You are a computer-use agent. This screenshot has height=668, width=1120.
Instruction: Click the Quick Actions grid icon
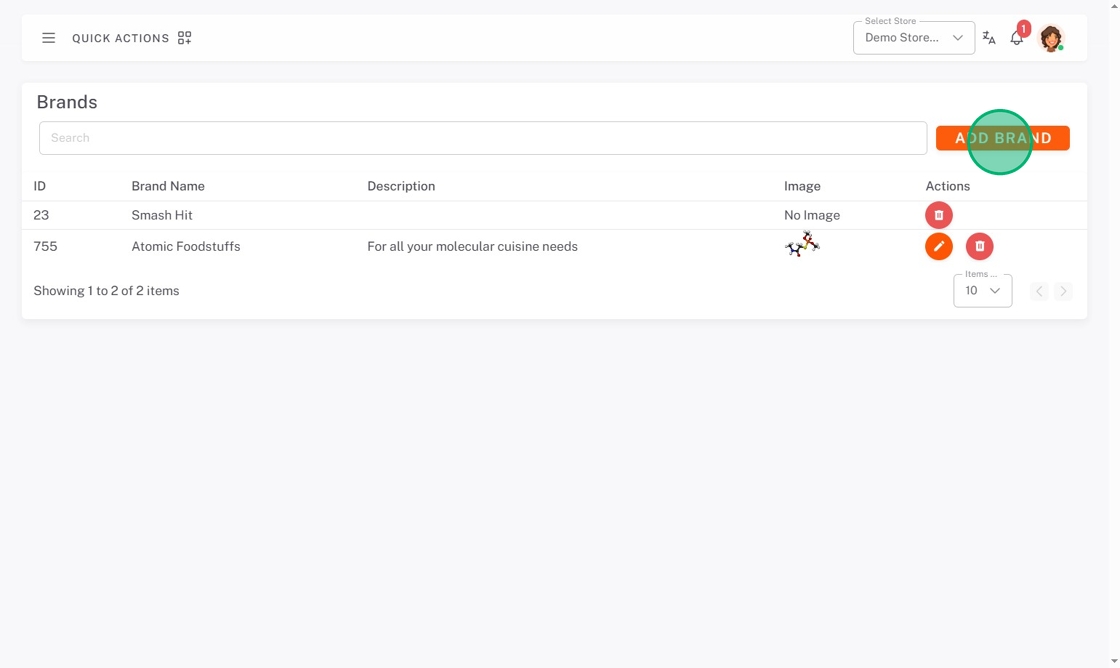184,38
